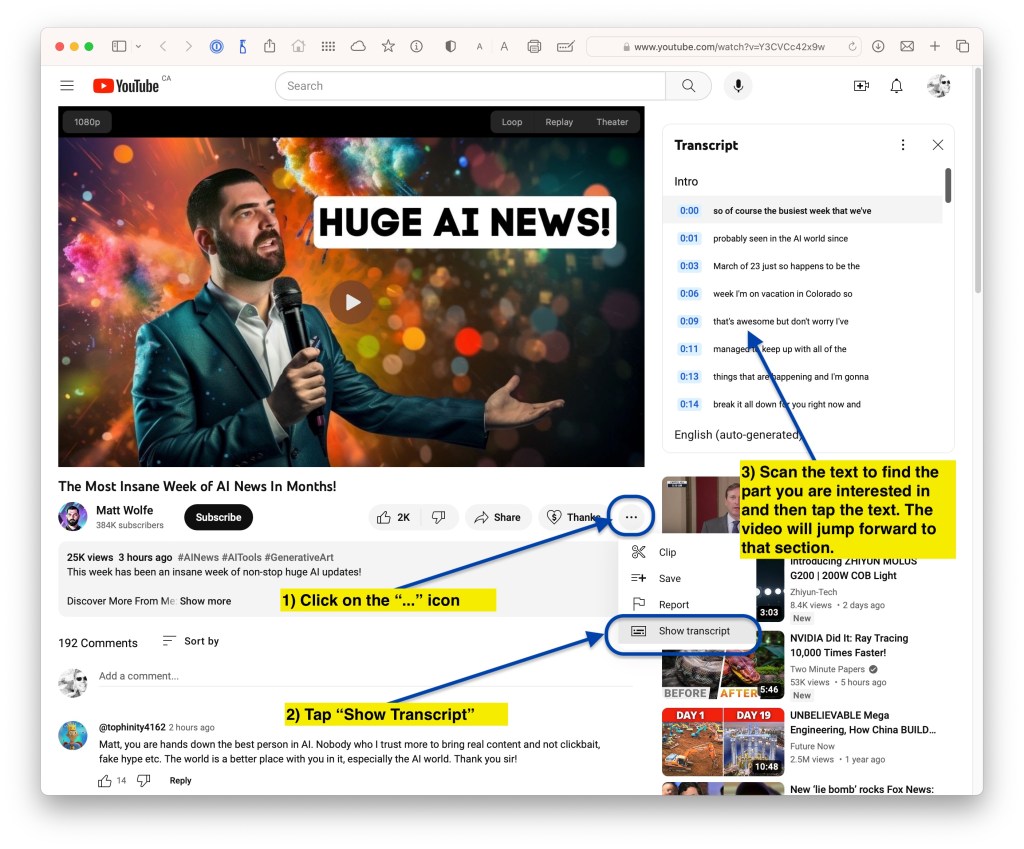This screenshot has width=1024, height=849.
Task: Toggle Theater mode for the player
Action: tap(612, 122)
